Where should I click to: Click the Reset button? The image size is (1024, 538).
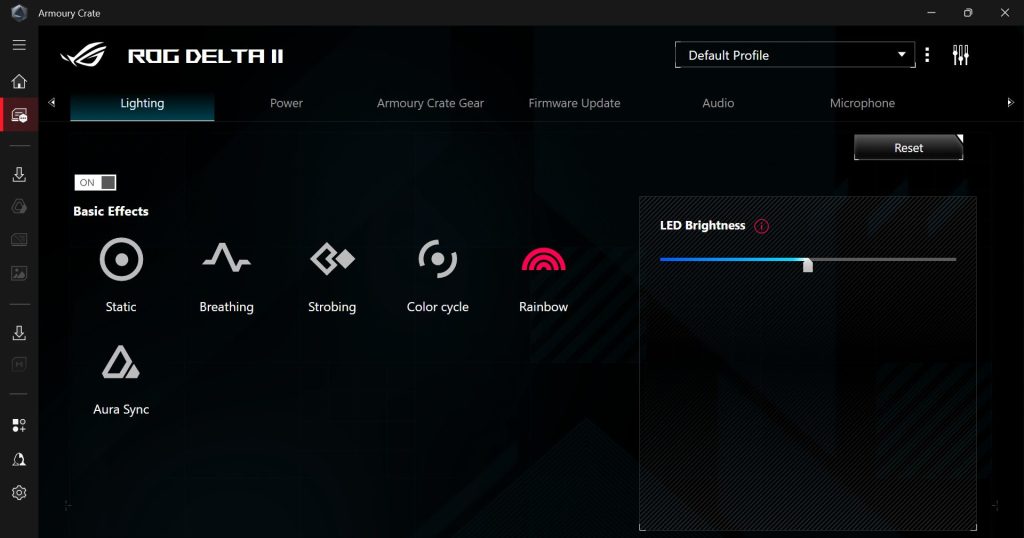coord(908,148)
